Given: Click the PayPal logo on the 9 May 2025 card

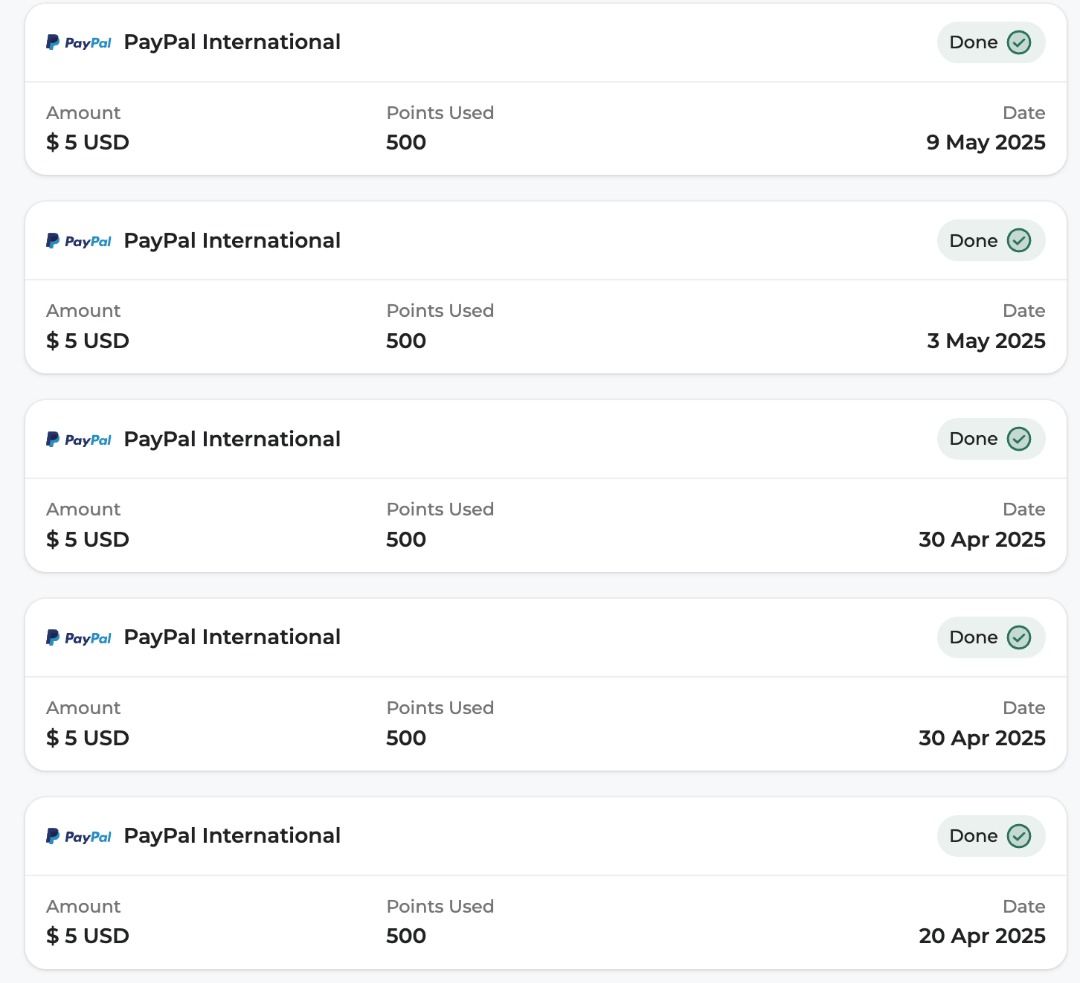Looking at the screenshot, I should 78,43.
